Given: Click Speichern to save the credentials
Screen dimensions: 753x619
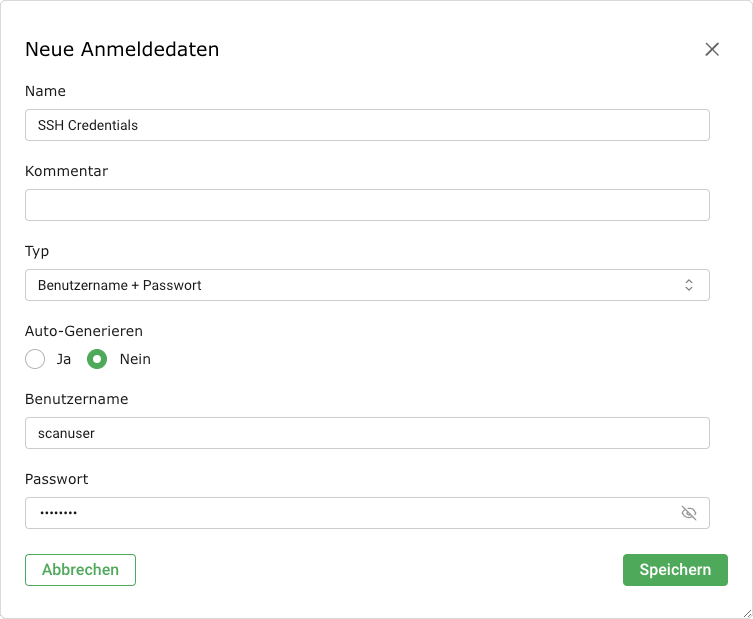Looking at the screenshot, I should [675, 570].
